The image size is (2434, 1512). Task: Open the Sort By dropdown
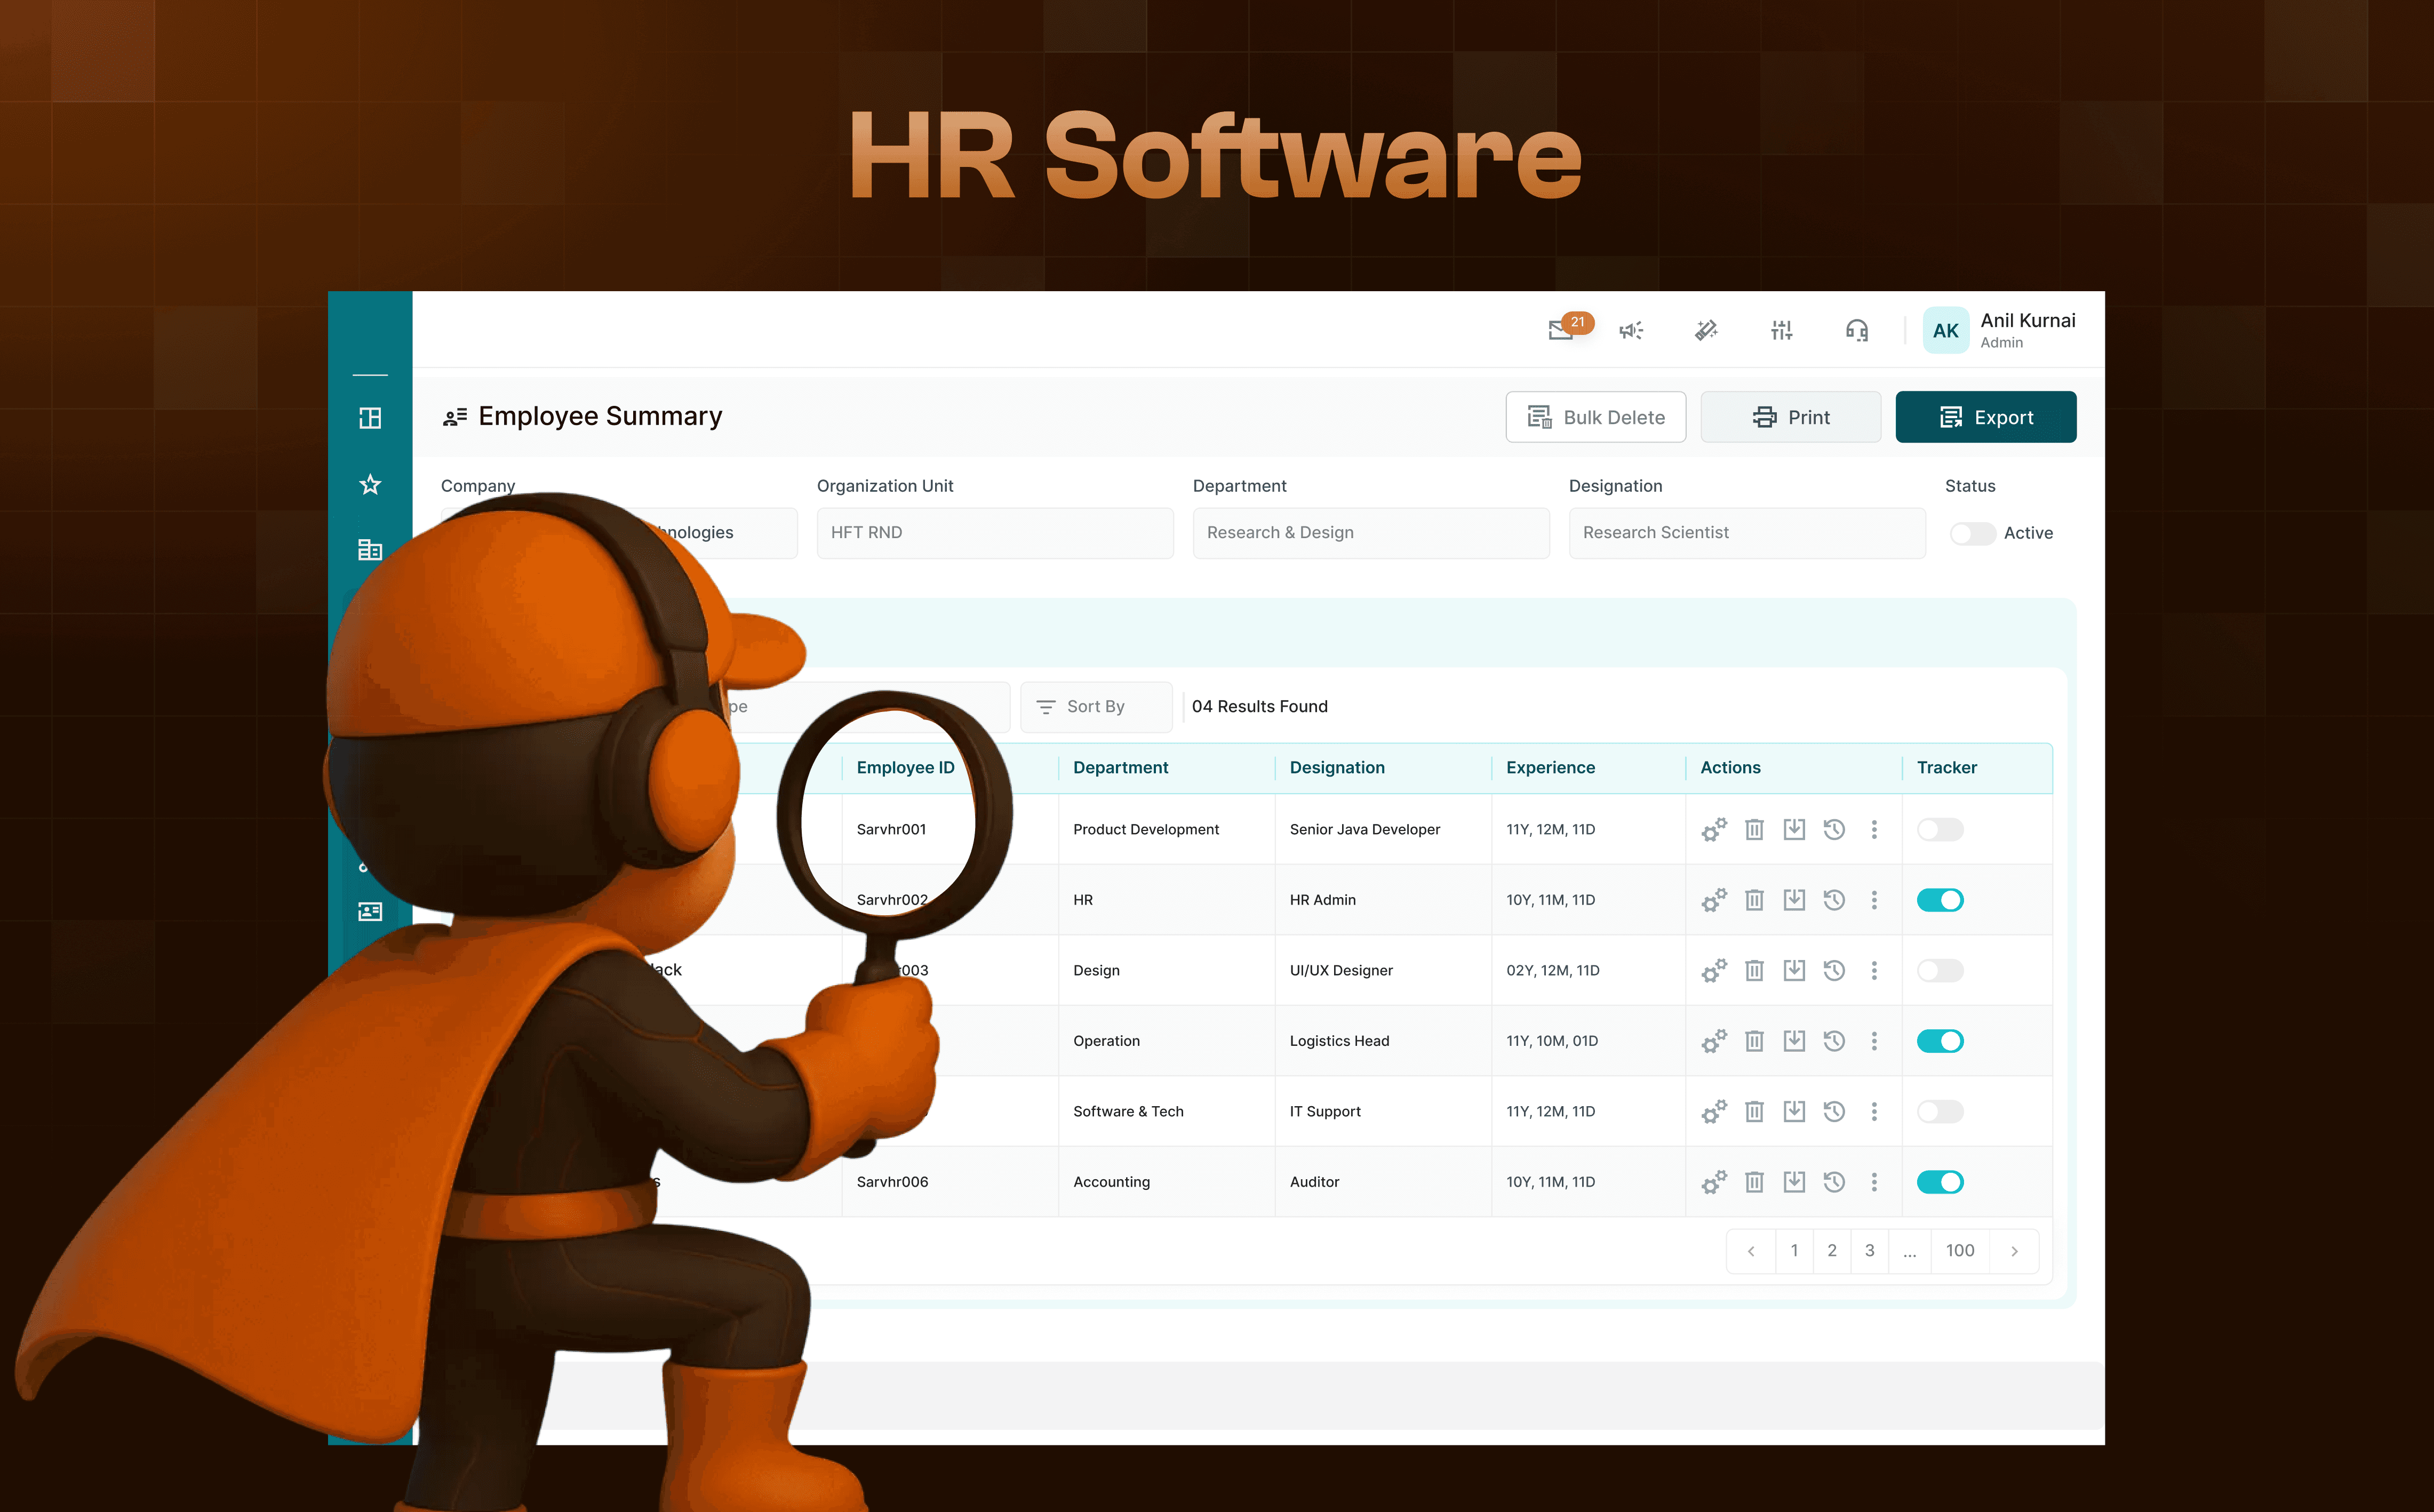coord(1095,706)
